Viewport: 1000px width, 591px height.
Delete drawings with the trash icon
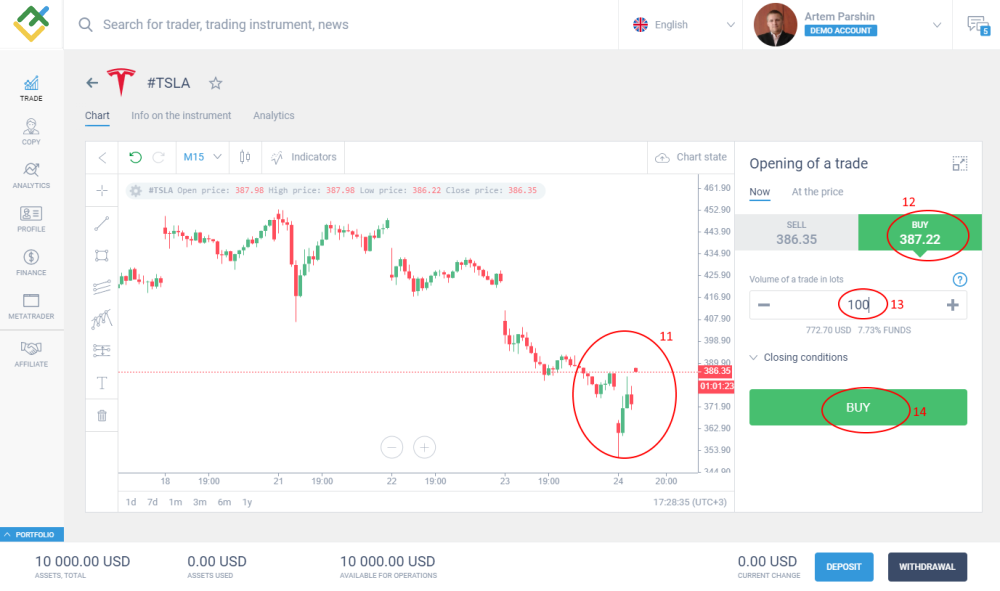(101, 415)
